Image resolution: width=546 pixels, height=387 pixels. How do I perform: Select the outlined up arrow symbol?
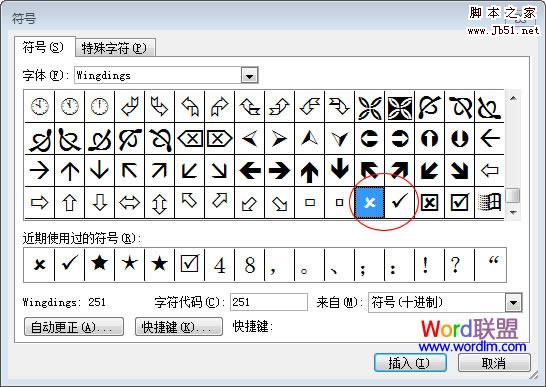(x=69, y=202)
